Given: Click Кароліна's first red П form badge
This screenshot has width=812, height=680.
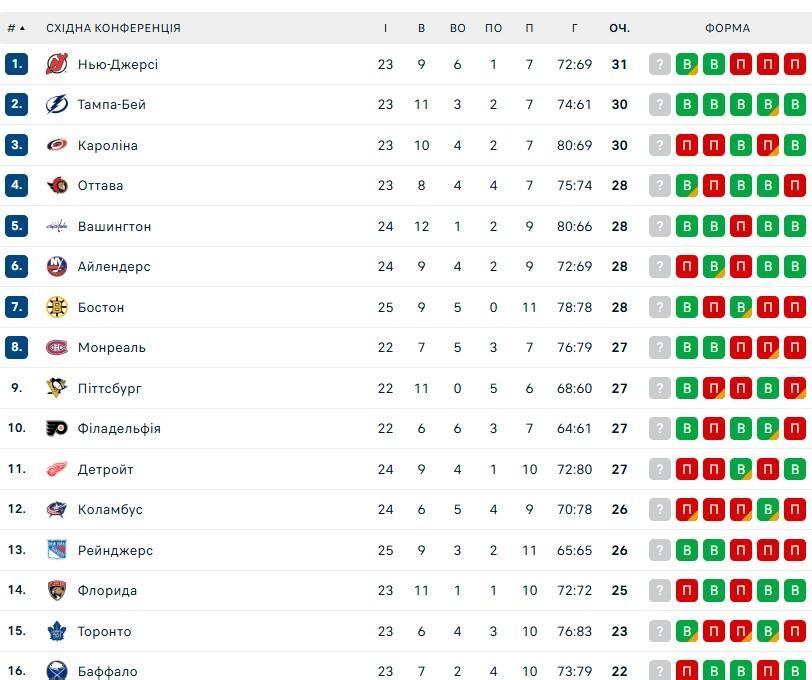Looking at the screenshot, I should coord(687,145).
